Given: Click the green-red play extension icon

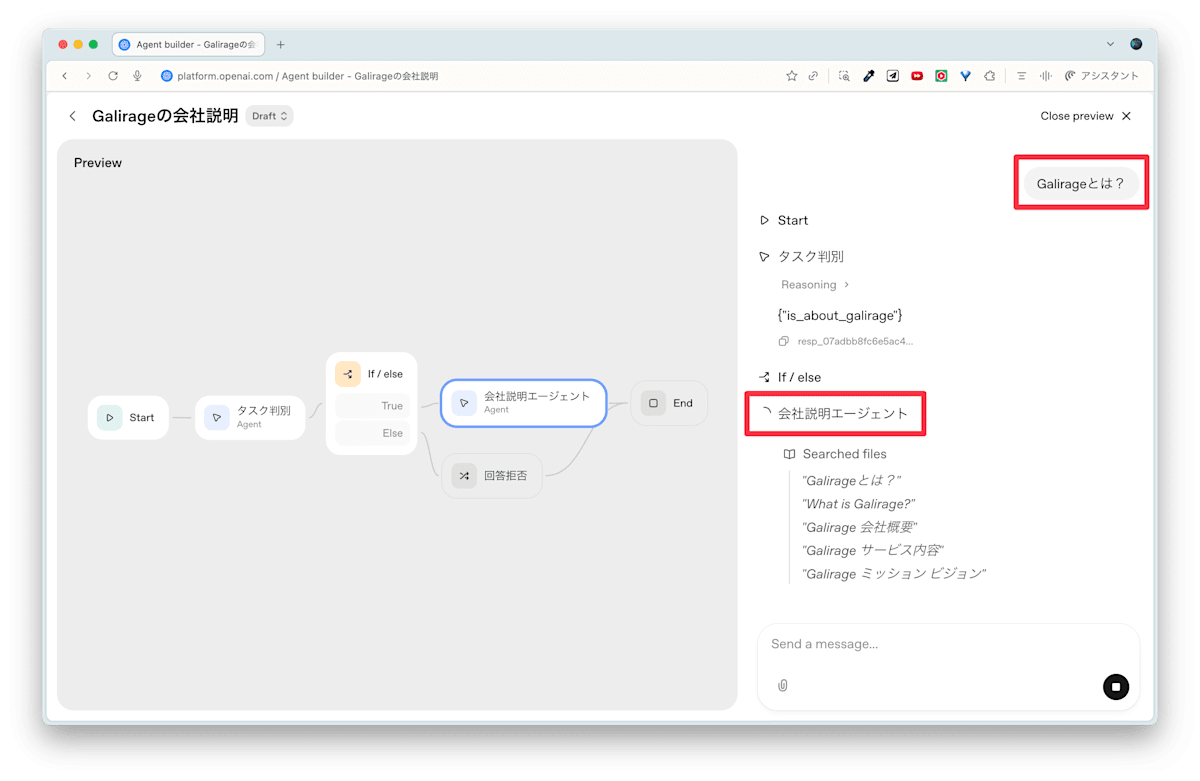Looking at the screenshot, I should (941, 76).
